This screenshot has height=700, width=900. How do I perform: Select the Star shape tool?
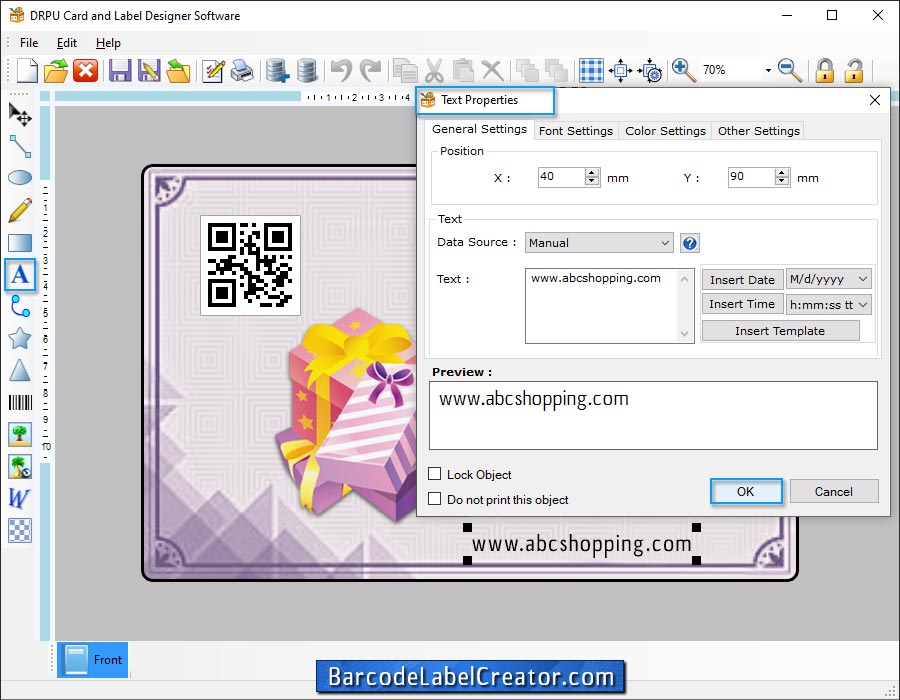(20, 339)
